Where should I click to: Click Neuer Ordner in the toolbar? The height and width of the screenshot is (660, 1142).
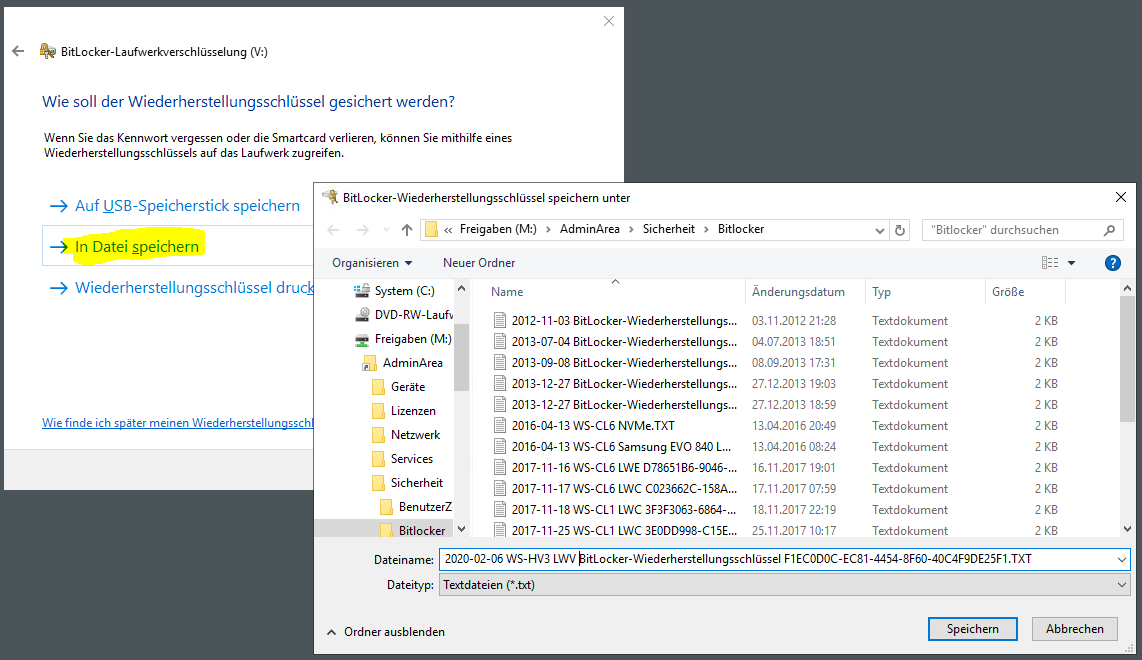click(x=479, y=263)
